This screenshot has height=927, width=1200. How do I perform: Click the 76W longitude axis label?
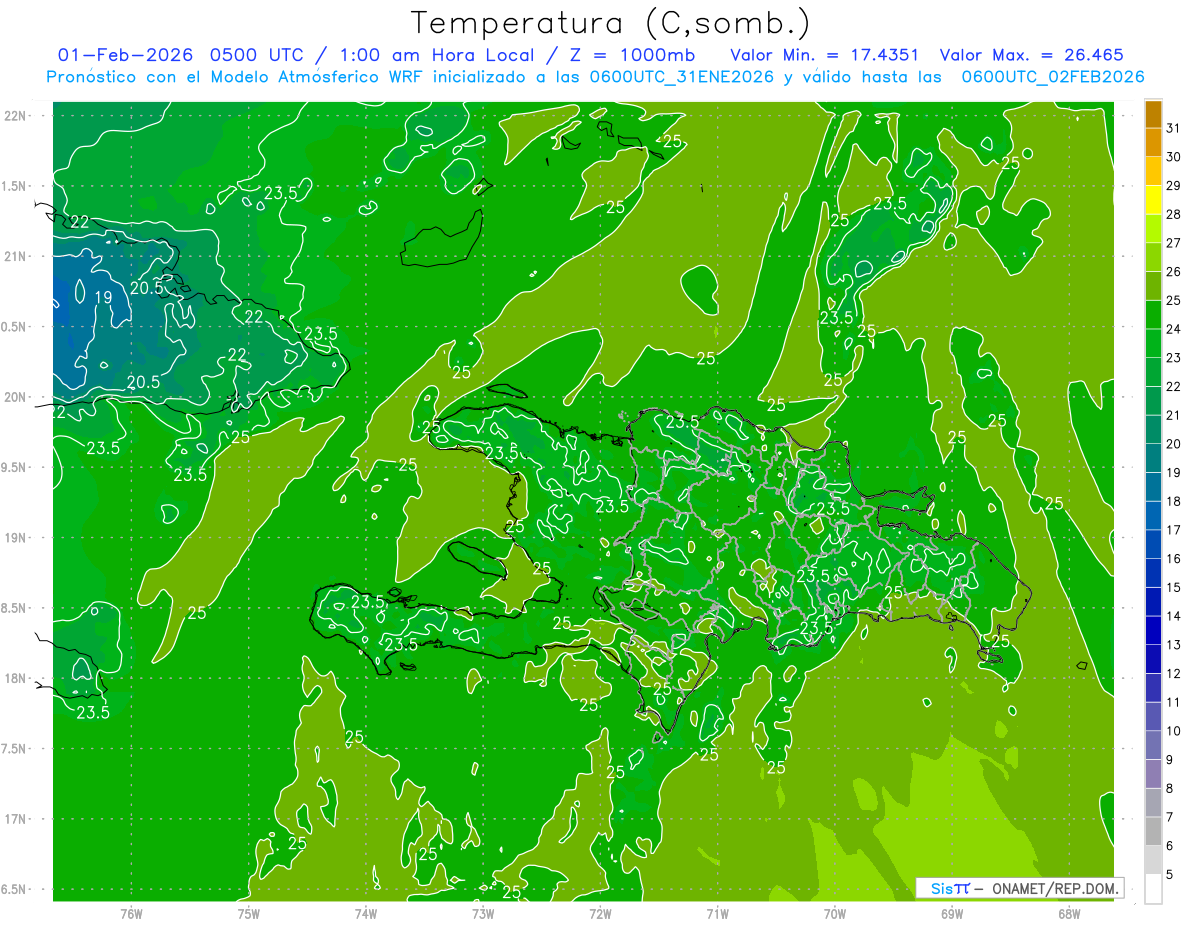pos(131,914)
